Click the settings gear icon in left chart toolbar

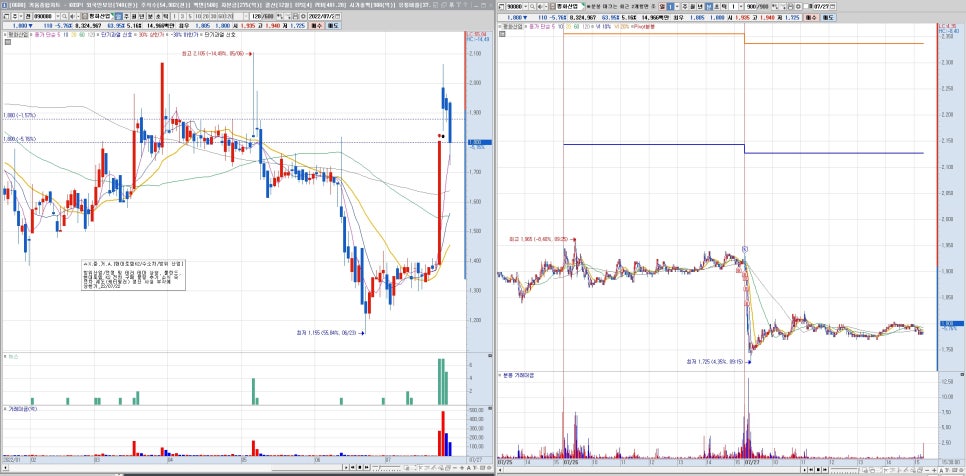(x=303, y=17)
